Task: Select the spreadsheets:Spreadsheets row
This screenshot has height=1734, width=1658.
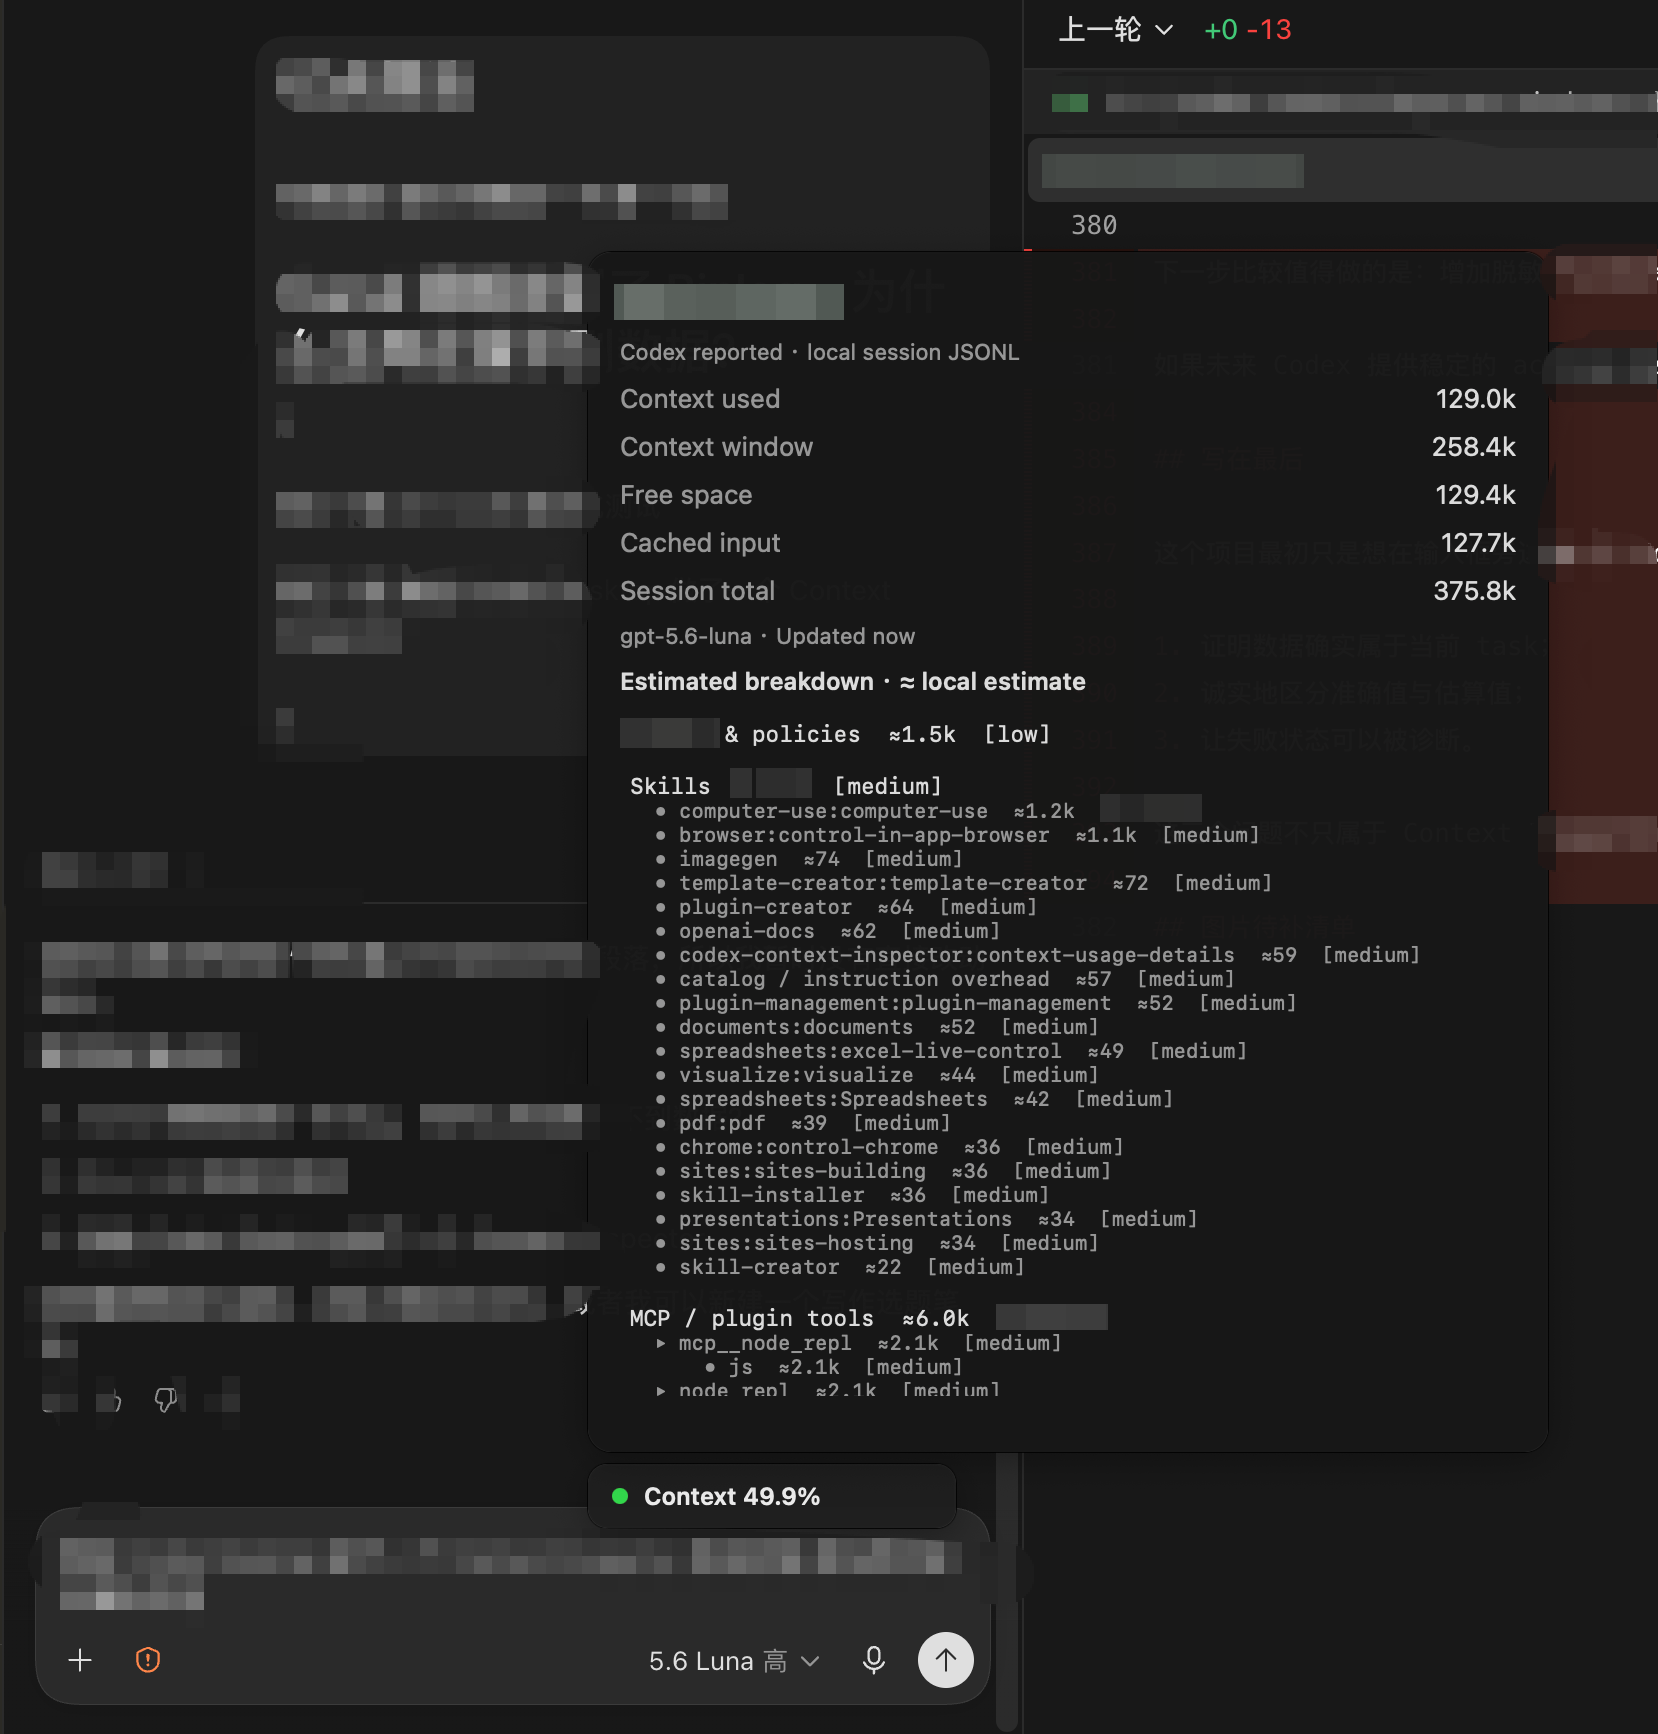Action: point(914,1099)
